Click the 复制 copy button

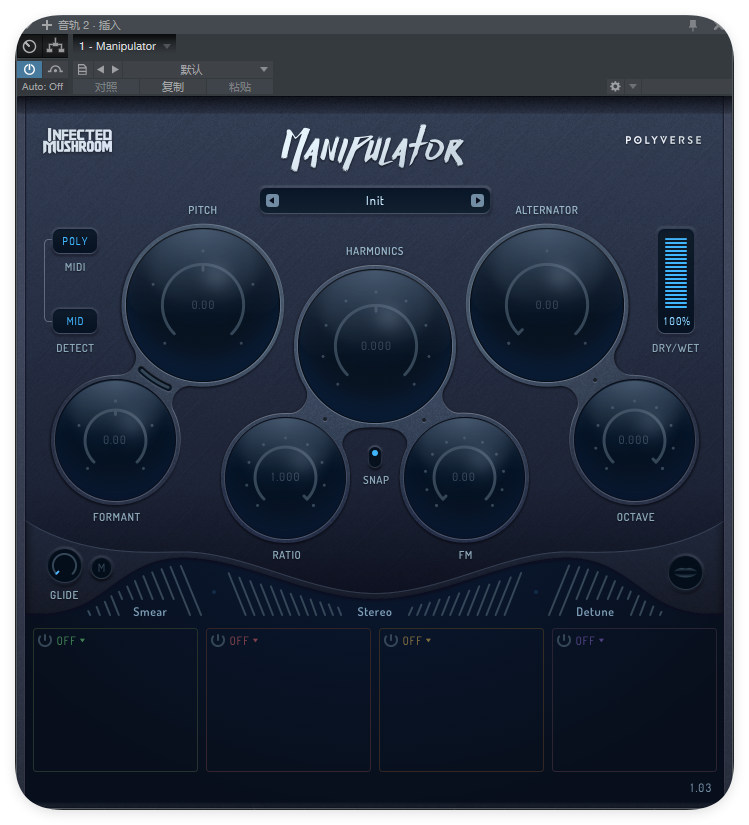tap(173, 87)
